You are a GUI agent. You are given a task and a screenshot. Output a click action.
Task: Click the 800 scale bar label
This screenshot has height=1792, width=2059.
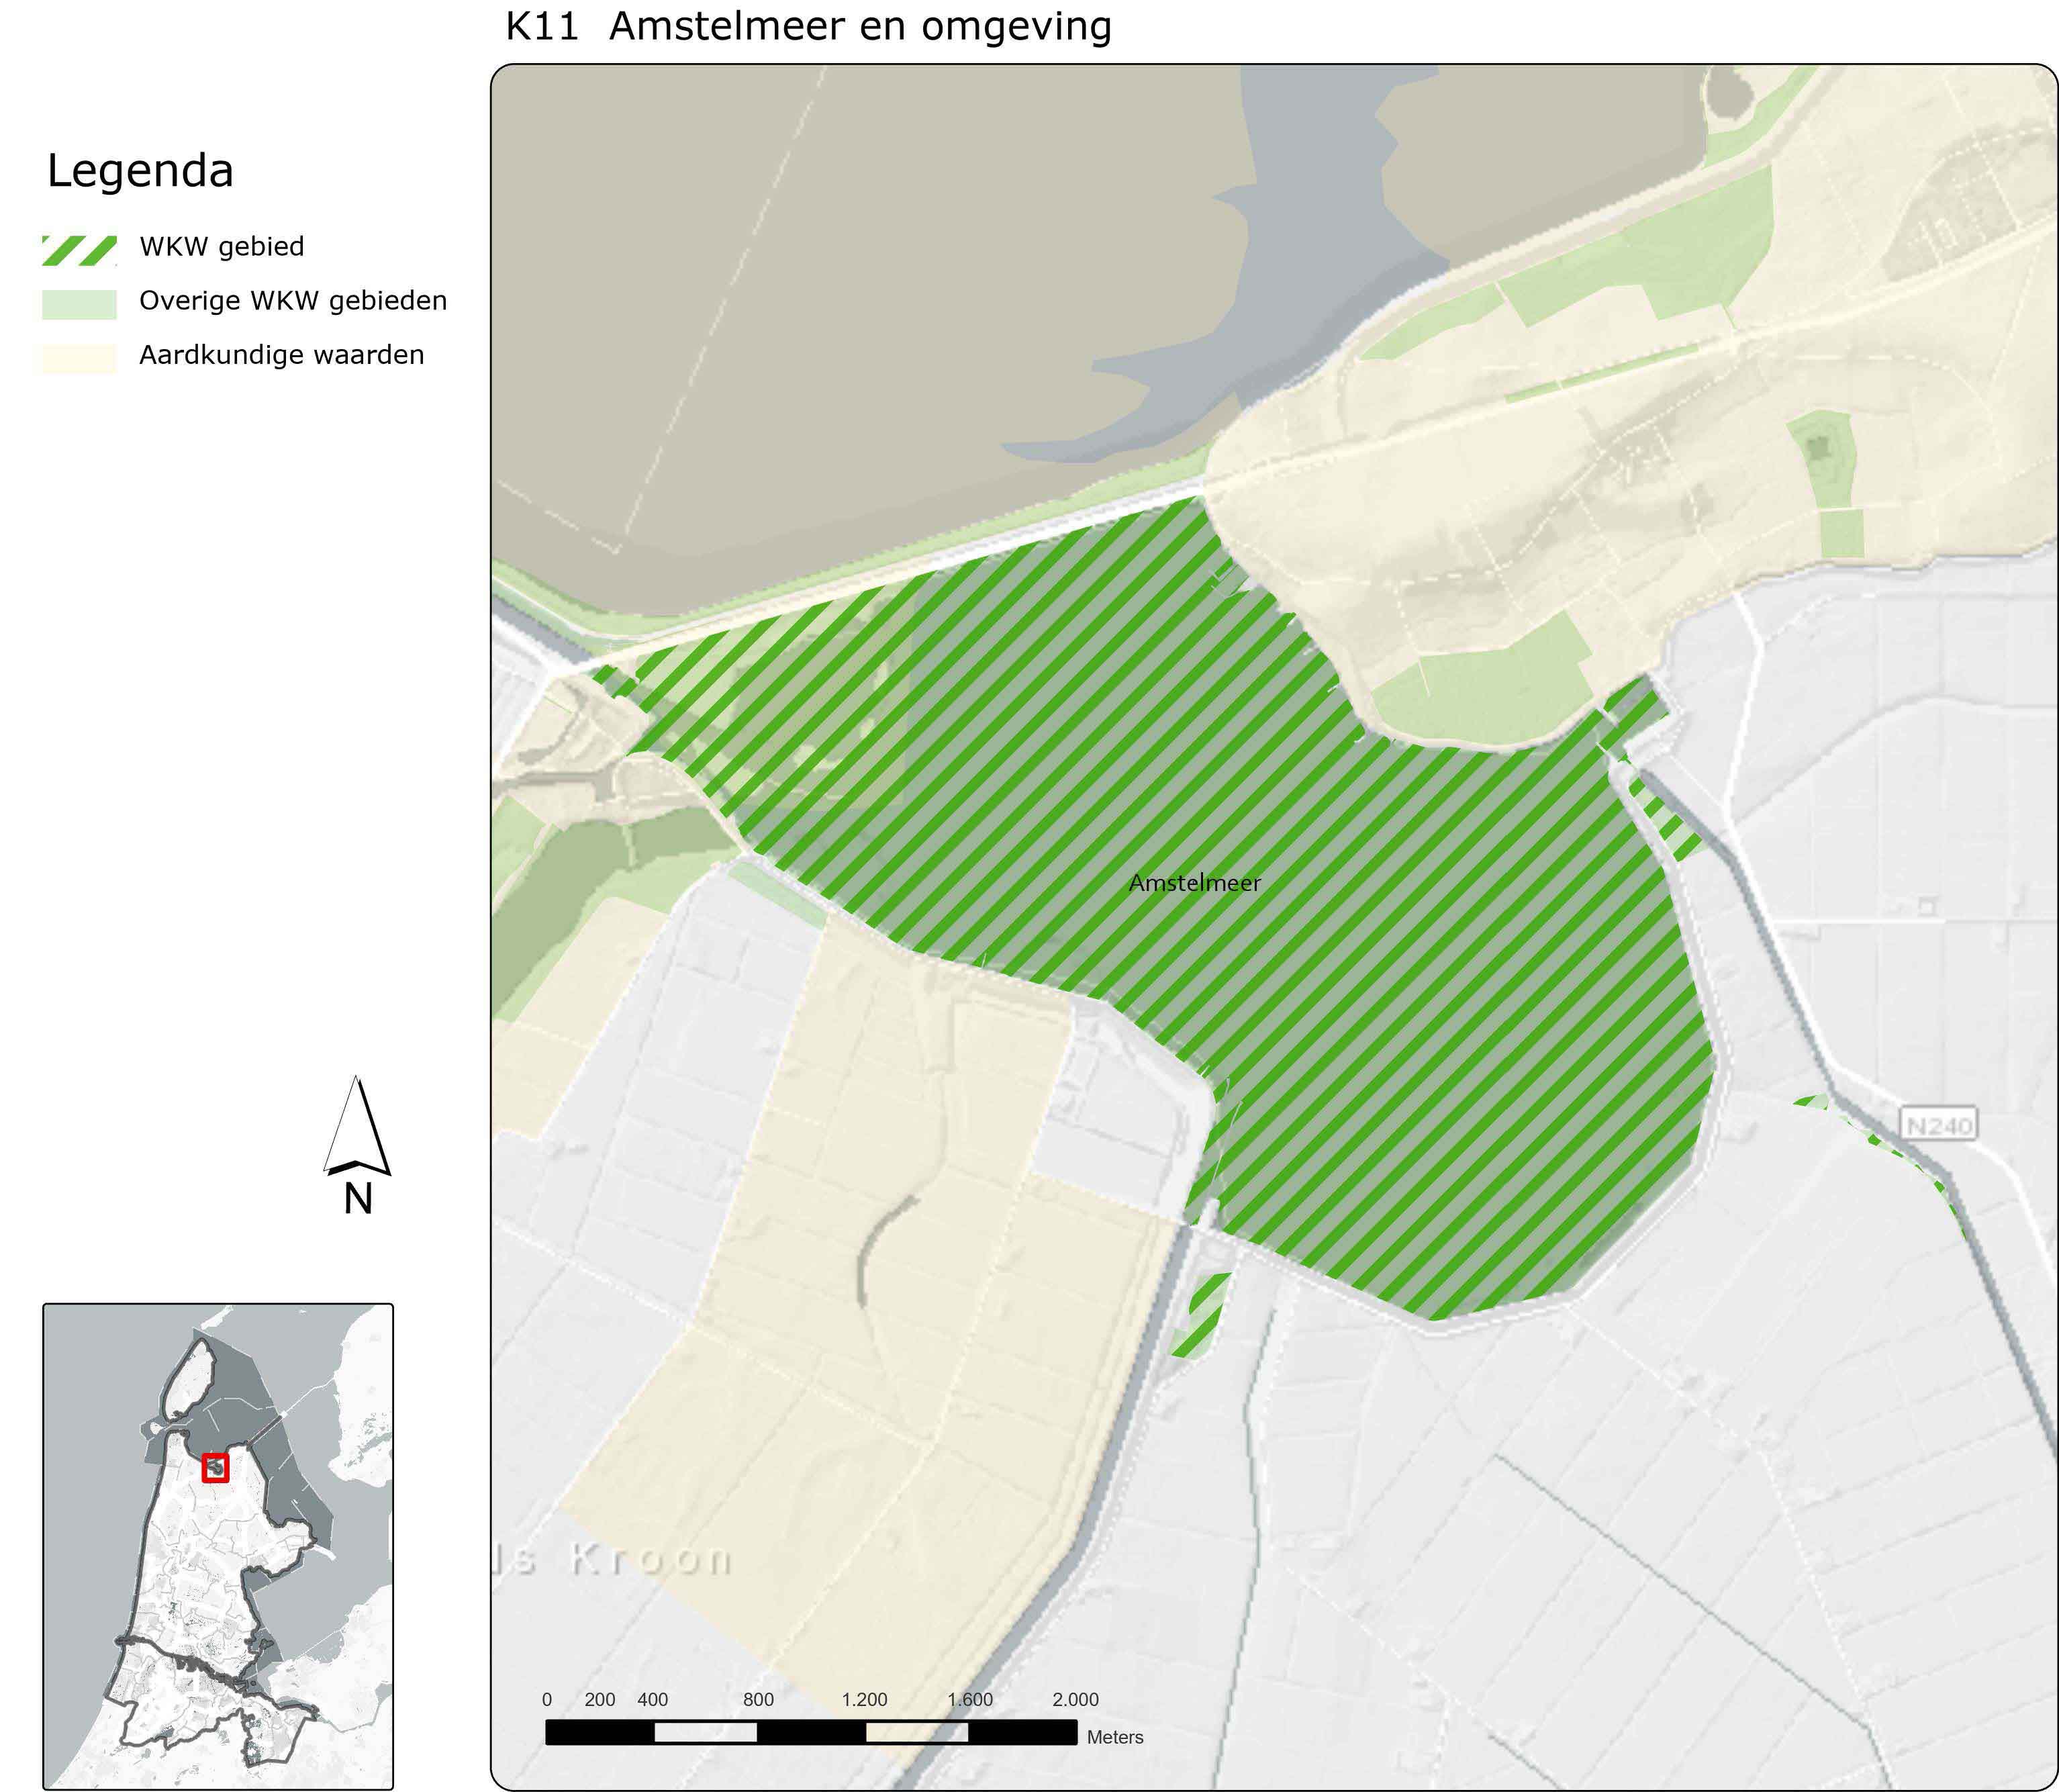[x=758, y=1699]
